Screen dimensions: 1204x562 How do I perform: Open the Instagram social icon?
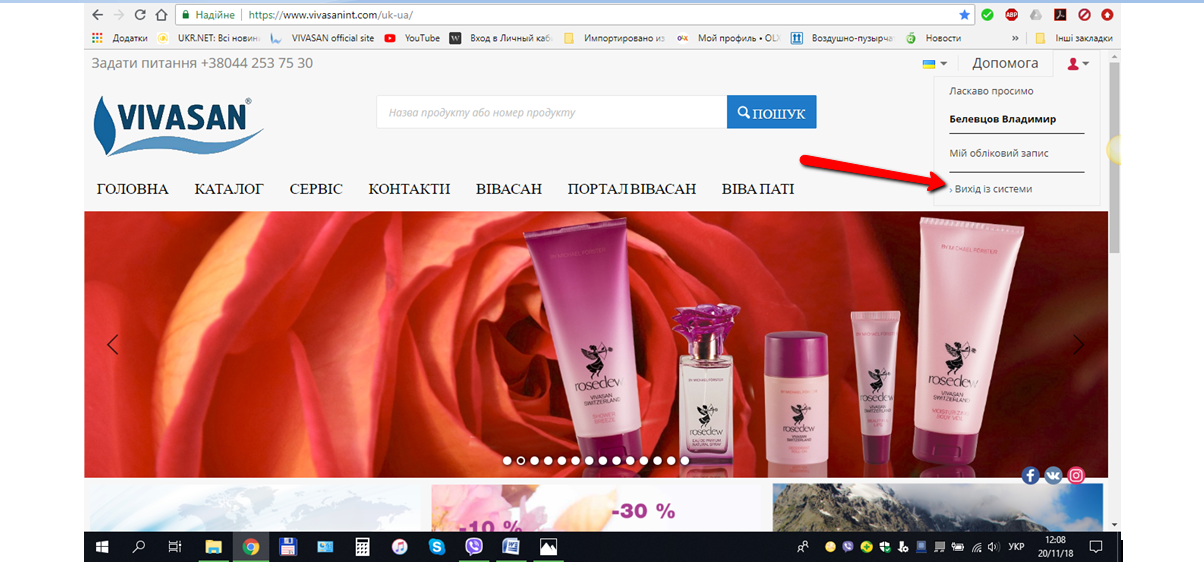pyautogui.click(x=1077, y=476)
